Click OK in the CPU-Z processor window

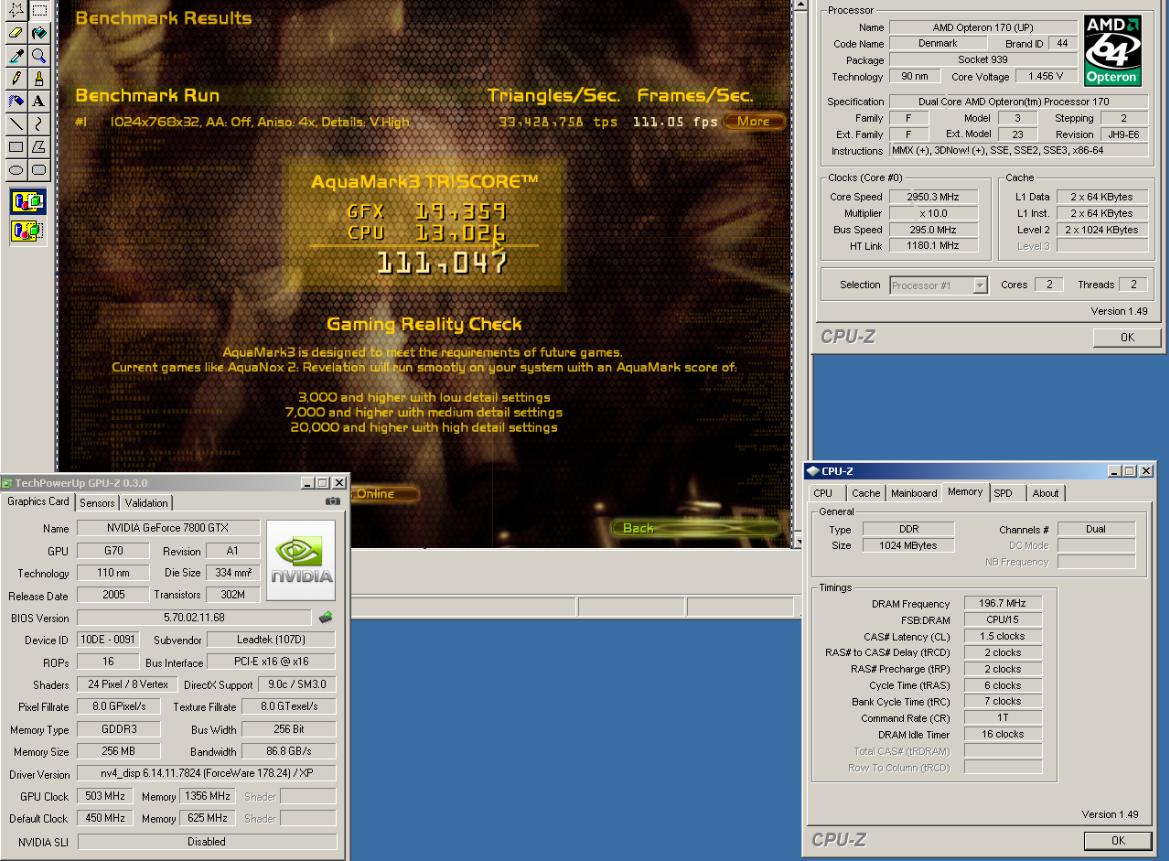pos(1127,337)
